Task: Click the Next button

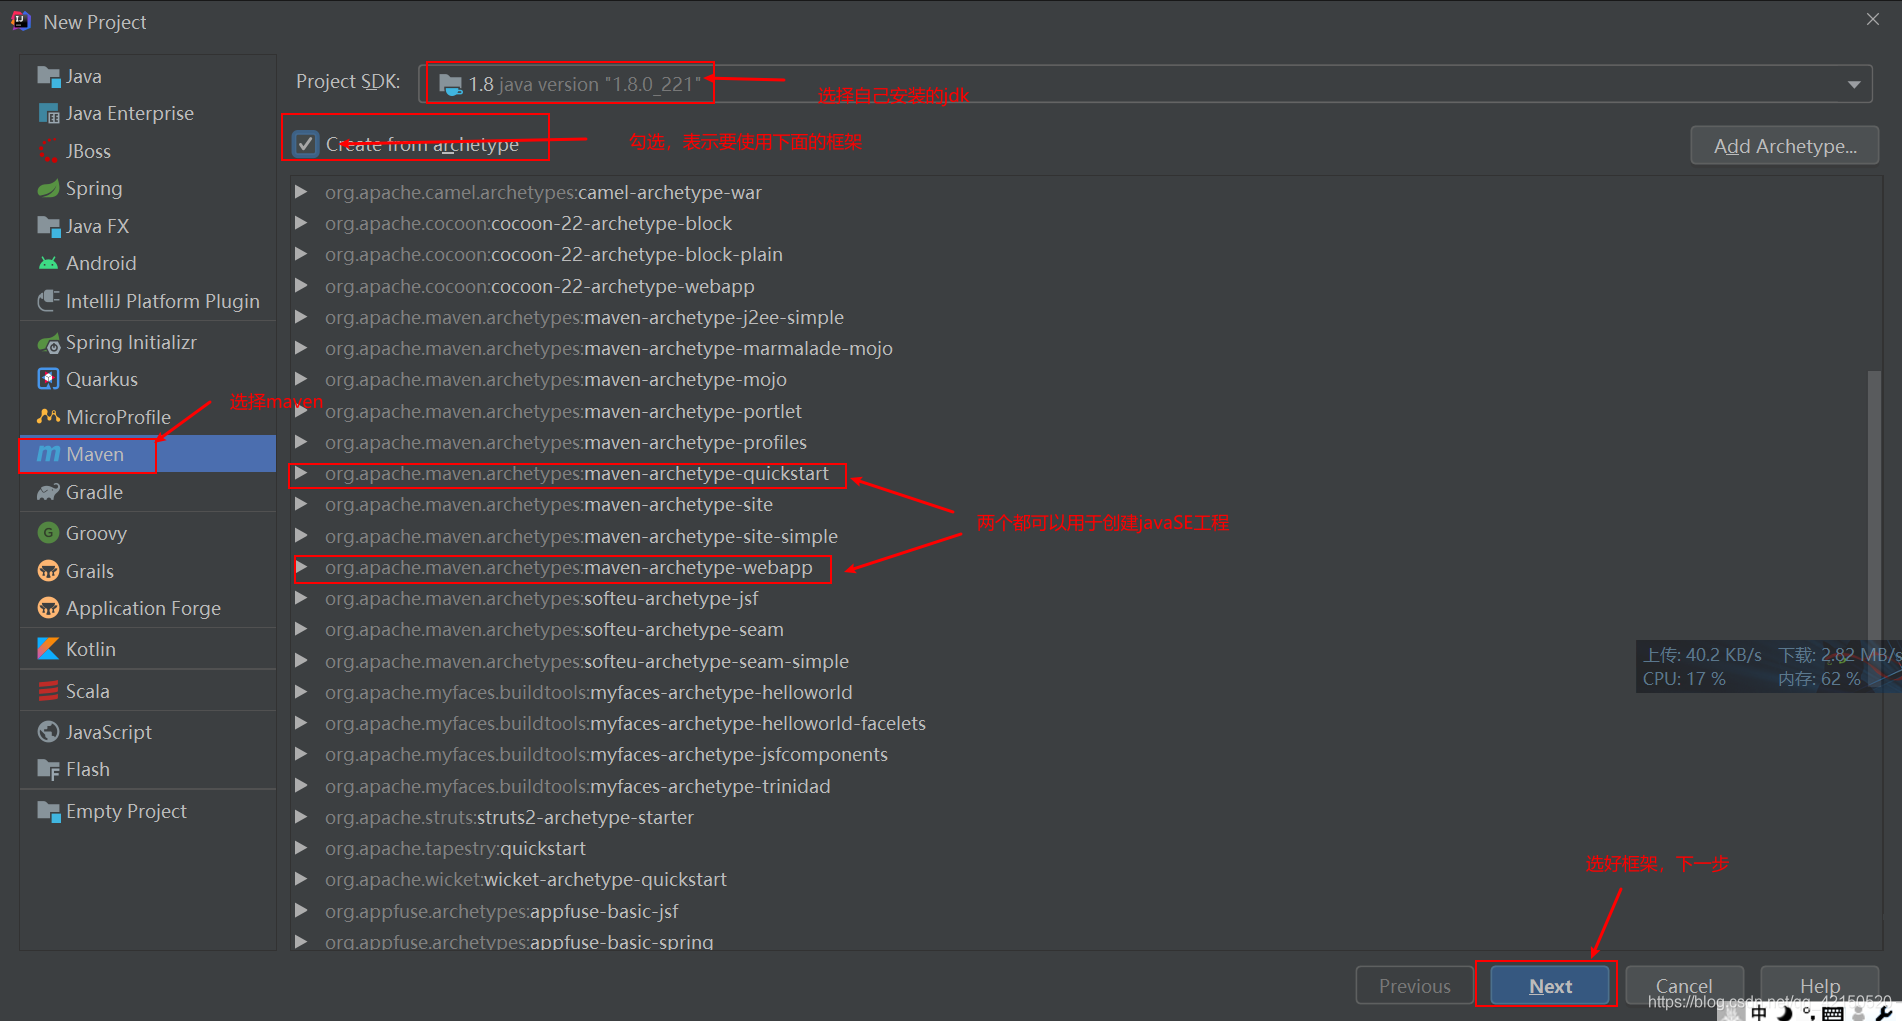Action: (1549, 986)
